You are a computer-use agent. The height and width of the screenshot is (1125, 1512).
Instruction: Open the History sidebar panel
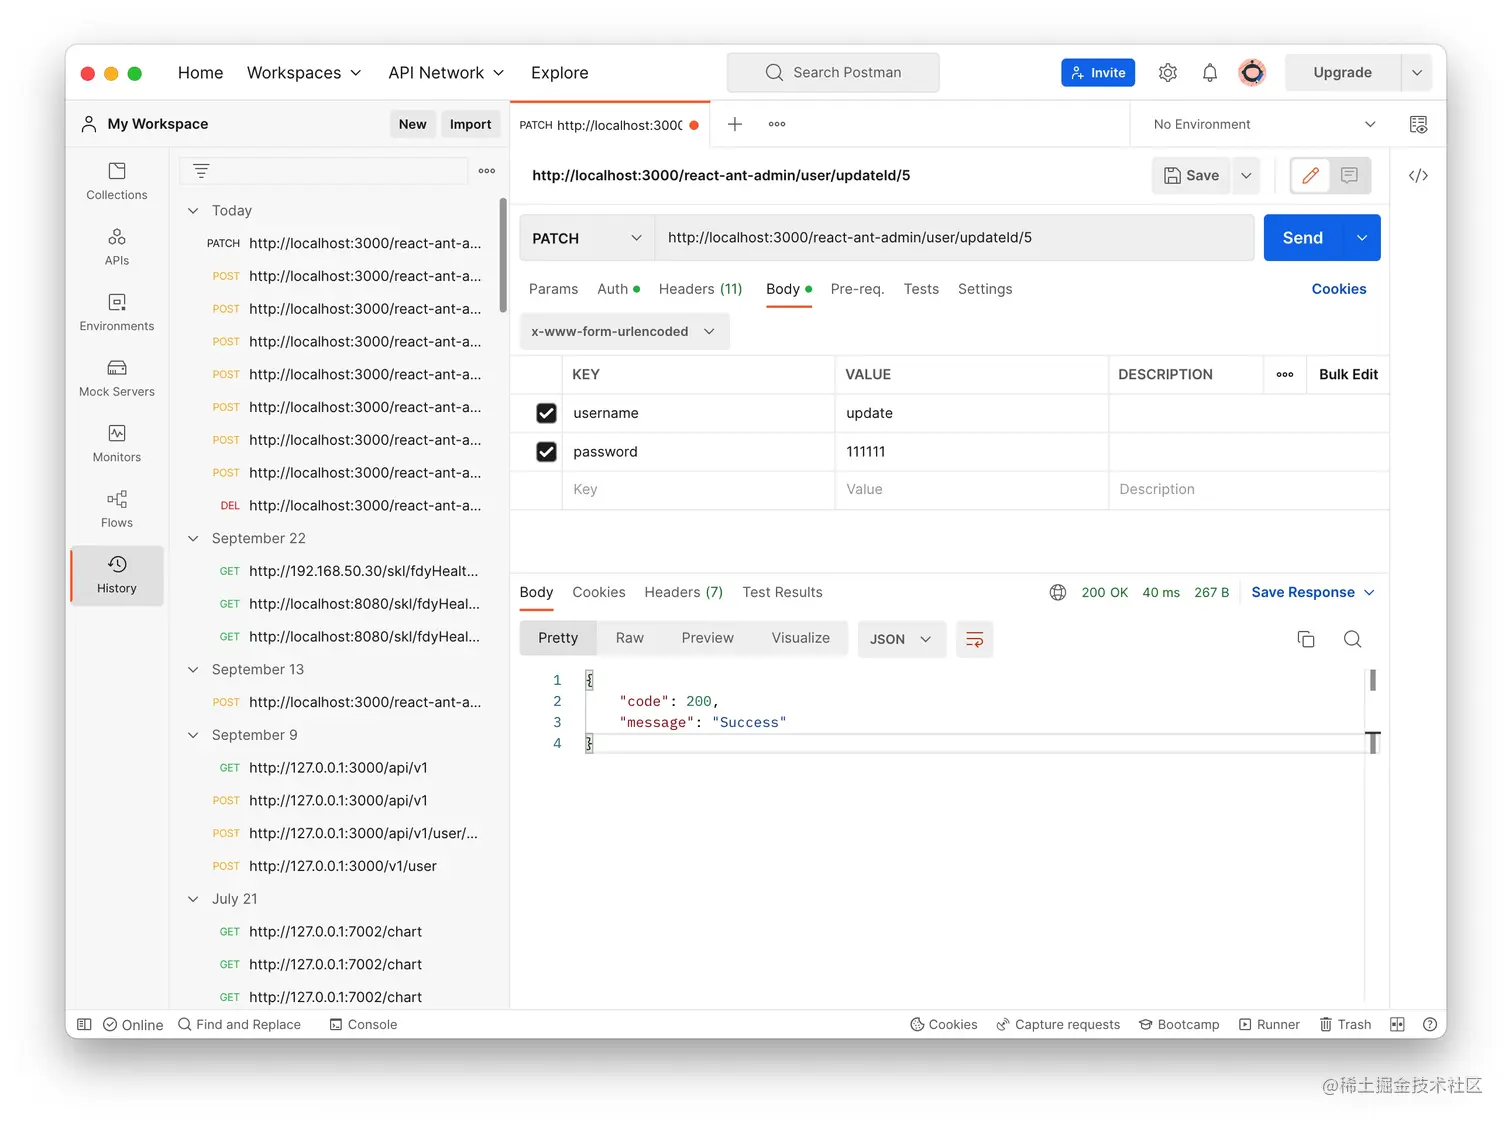click(x=117, y=575)
